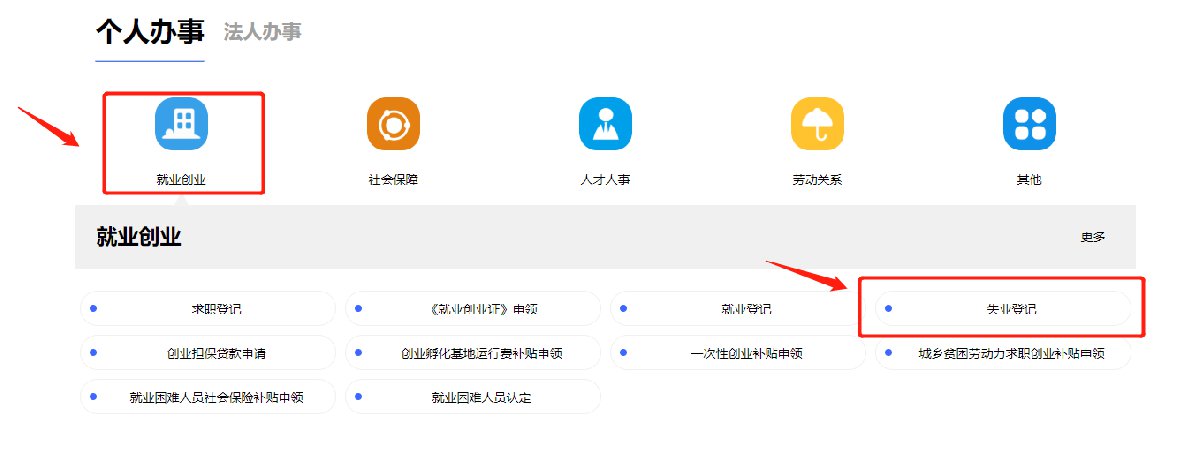Open the 人才人事 person icon
Image resolution: width=1200 pixels, height=457 pixels.
(x=605, y=124)
